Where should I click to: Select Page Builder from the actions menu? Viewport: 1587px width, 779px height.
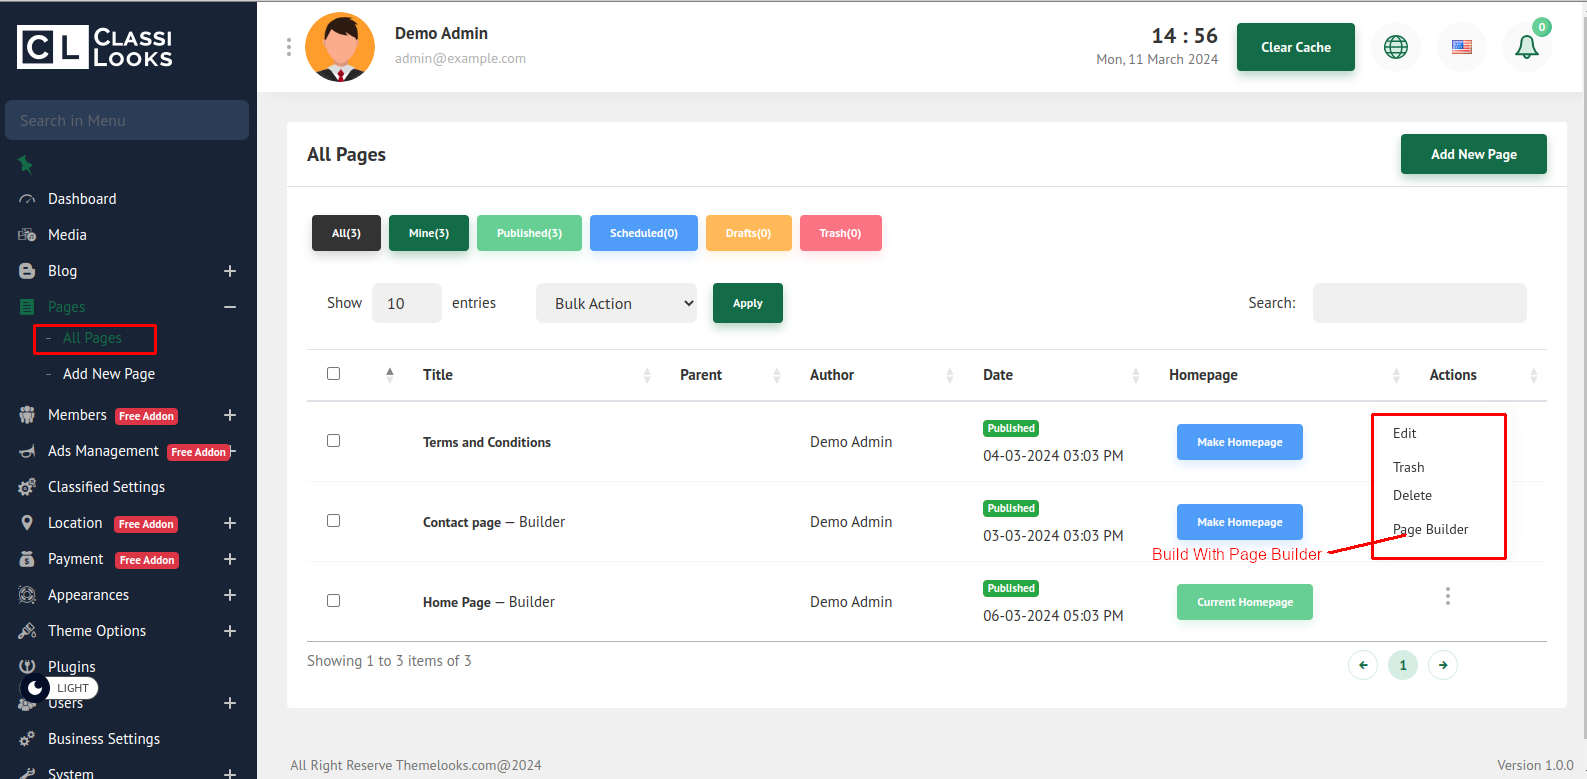tap(1430, 529)
